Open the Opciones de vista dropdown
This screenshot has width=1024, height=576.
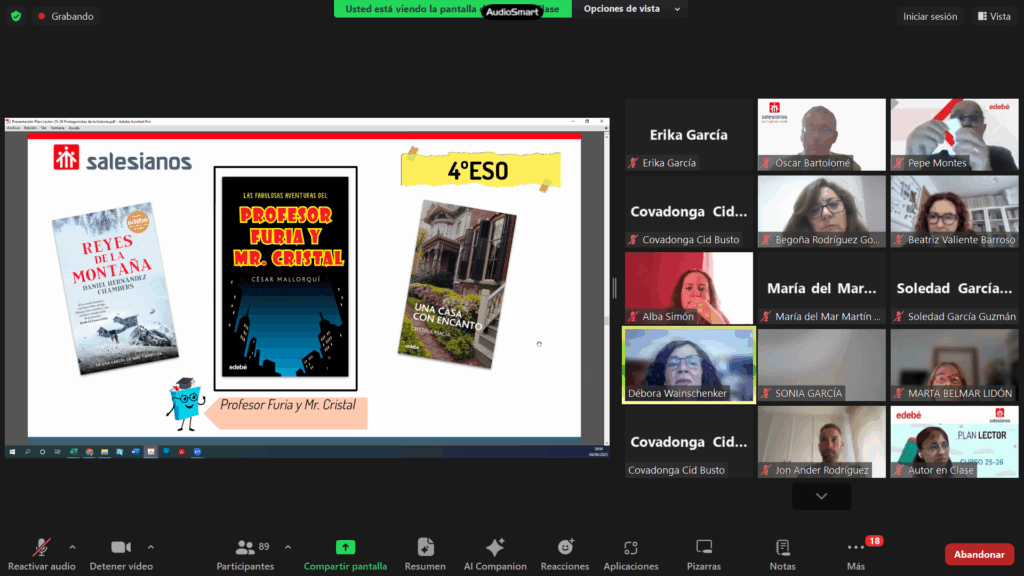[632, 8]
